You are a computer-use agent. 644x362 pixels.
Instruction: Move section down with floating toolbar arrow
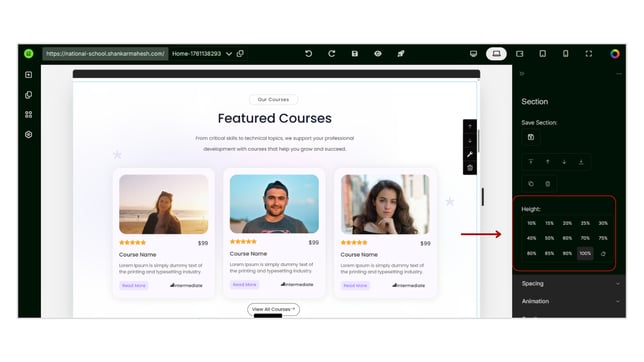tap(470, 141)
